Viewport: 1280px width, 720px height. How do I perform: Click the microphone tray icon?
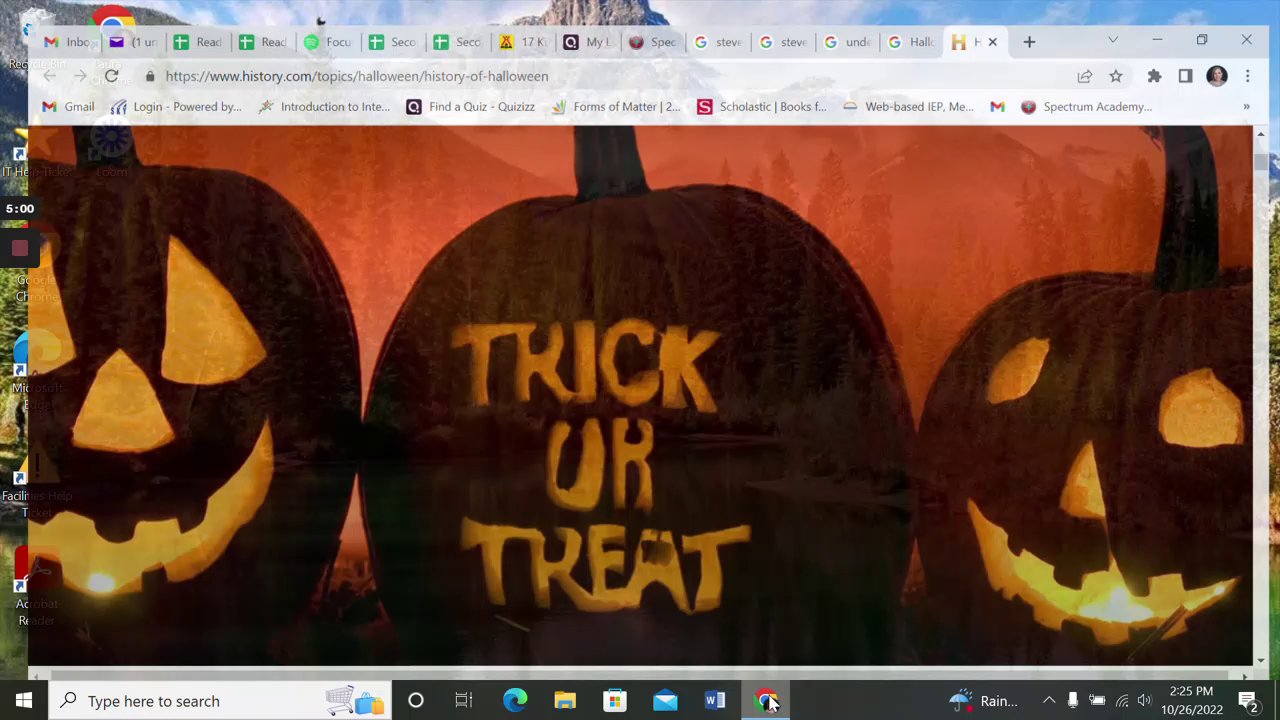click(1072, 701)
